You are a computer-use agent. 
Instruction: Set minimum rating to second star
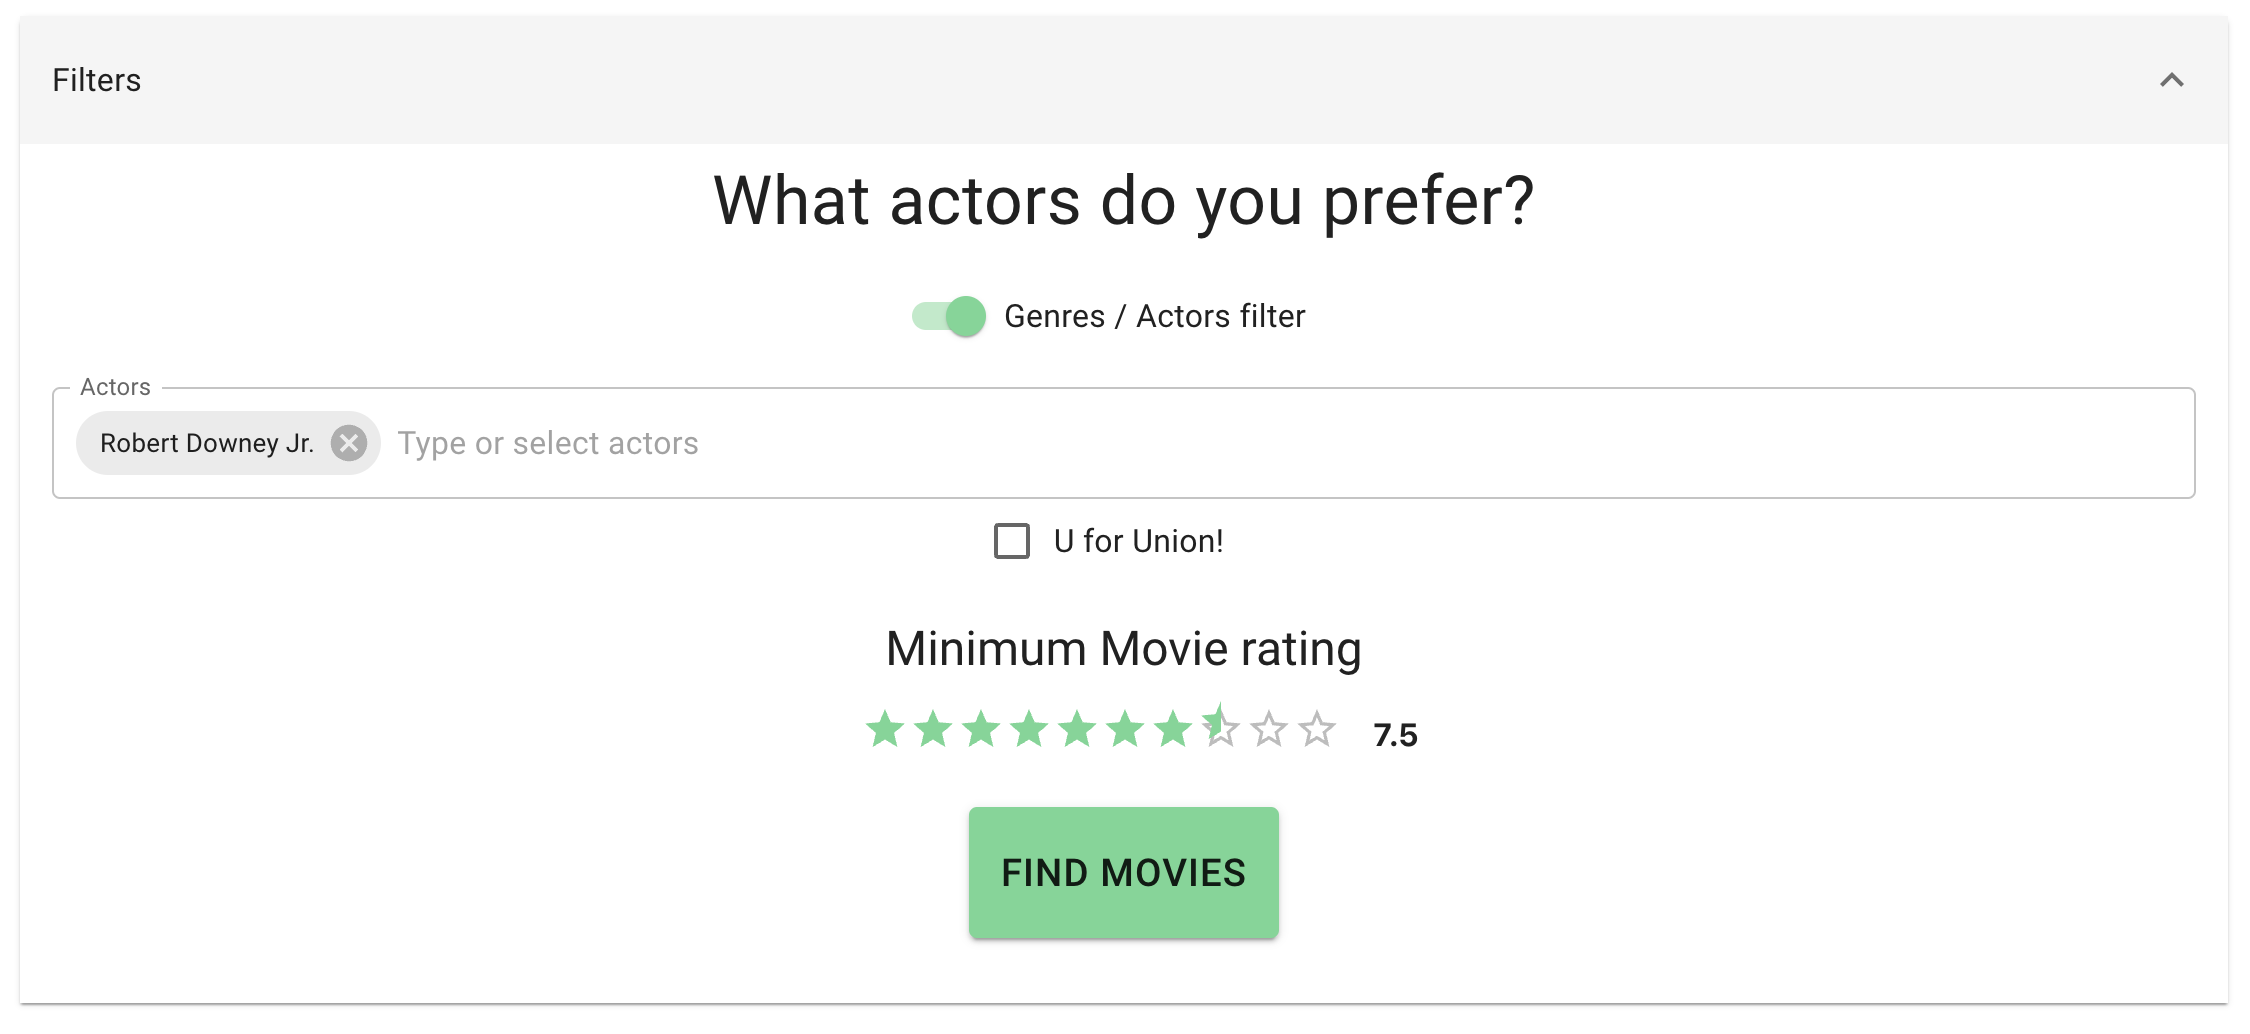[933, 729]
